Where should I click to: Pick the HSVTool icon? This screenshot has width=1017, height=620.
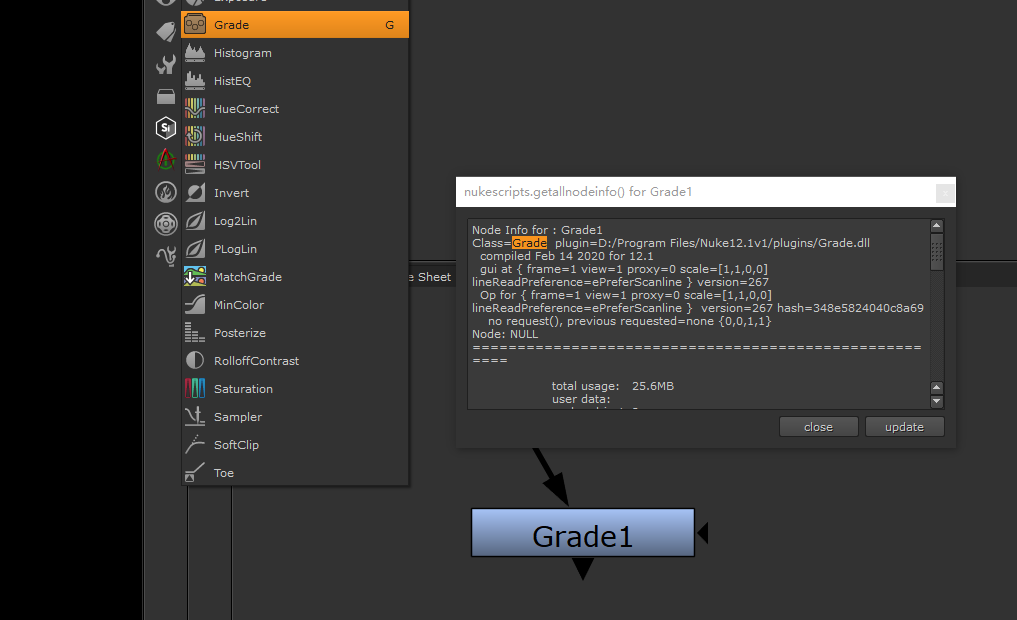coord(196,165)
